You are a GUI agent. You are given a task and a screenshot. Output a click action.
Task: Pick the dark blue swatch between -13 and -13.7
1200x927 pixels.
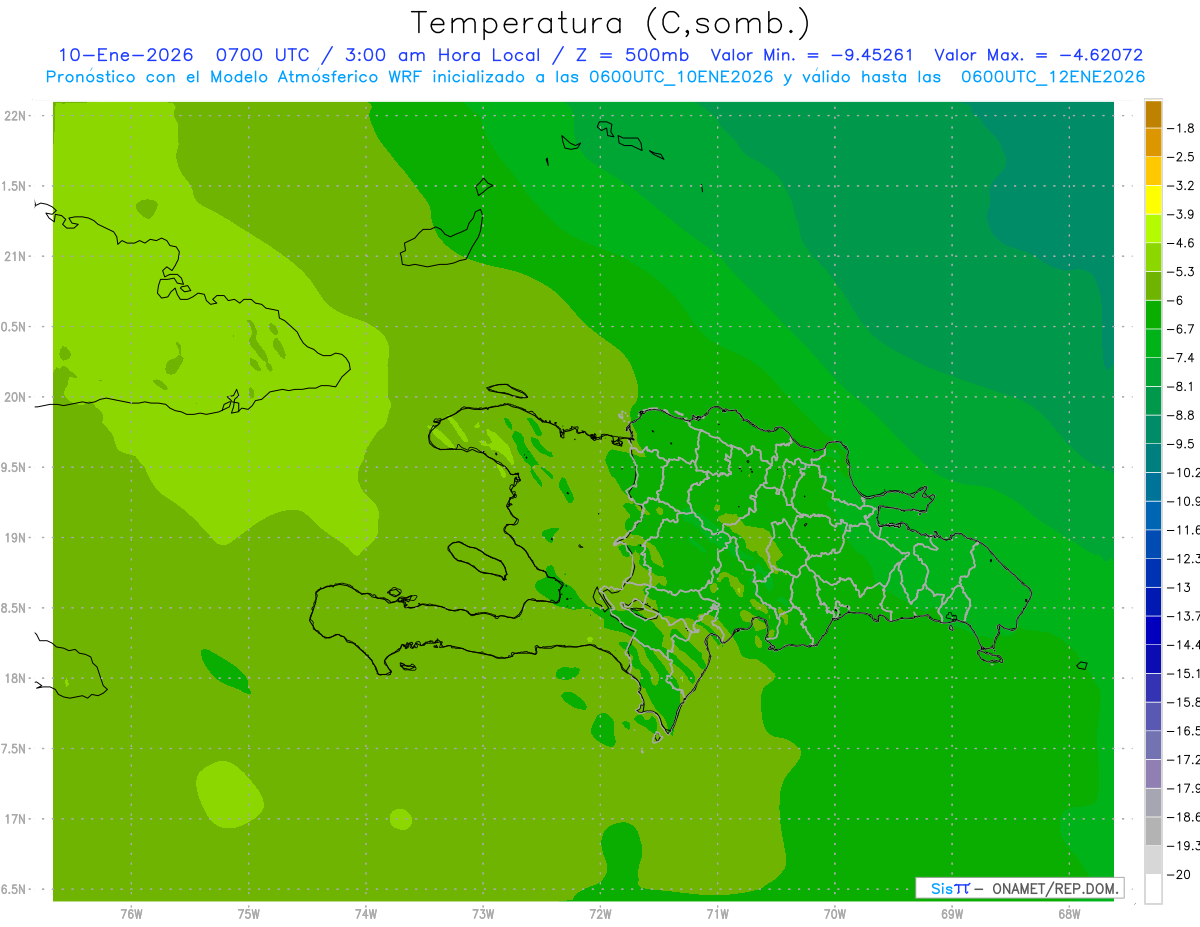coord(1153,601)
